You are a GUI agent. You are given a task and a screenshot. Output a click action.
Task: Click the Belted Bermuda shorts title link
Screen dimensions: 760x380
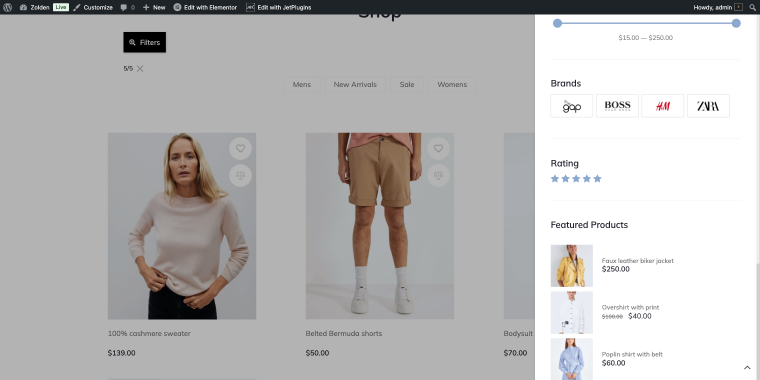(344, 333)
